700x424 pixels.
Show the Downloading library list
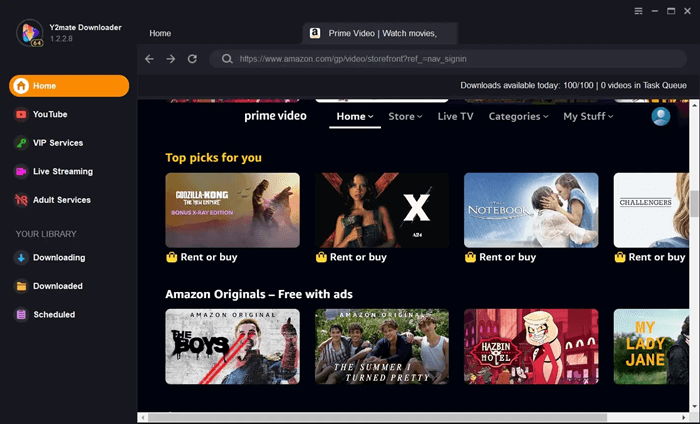click(50, 258)
